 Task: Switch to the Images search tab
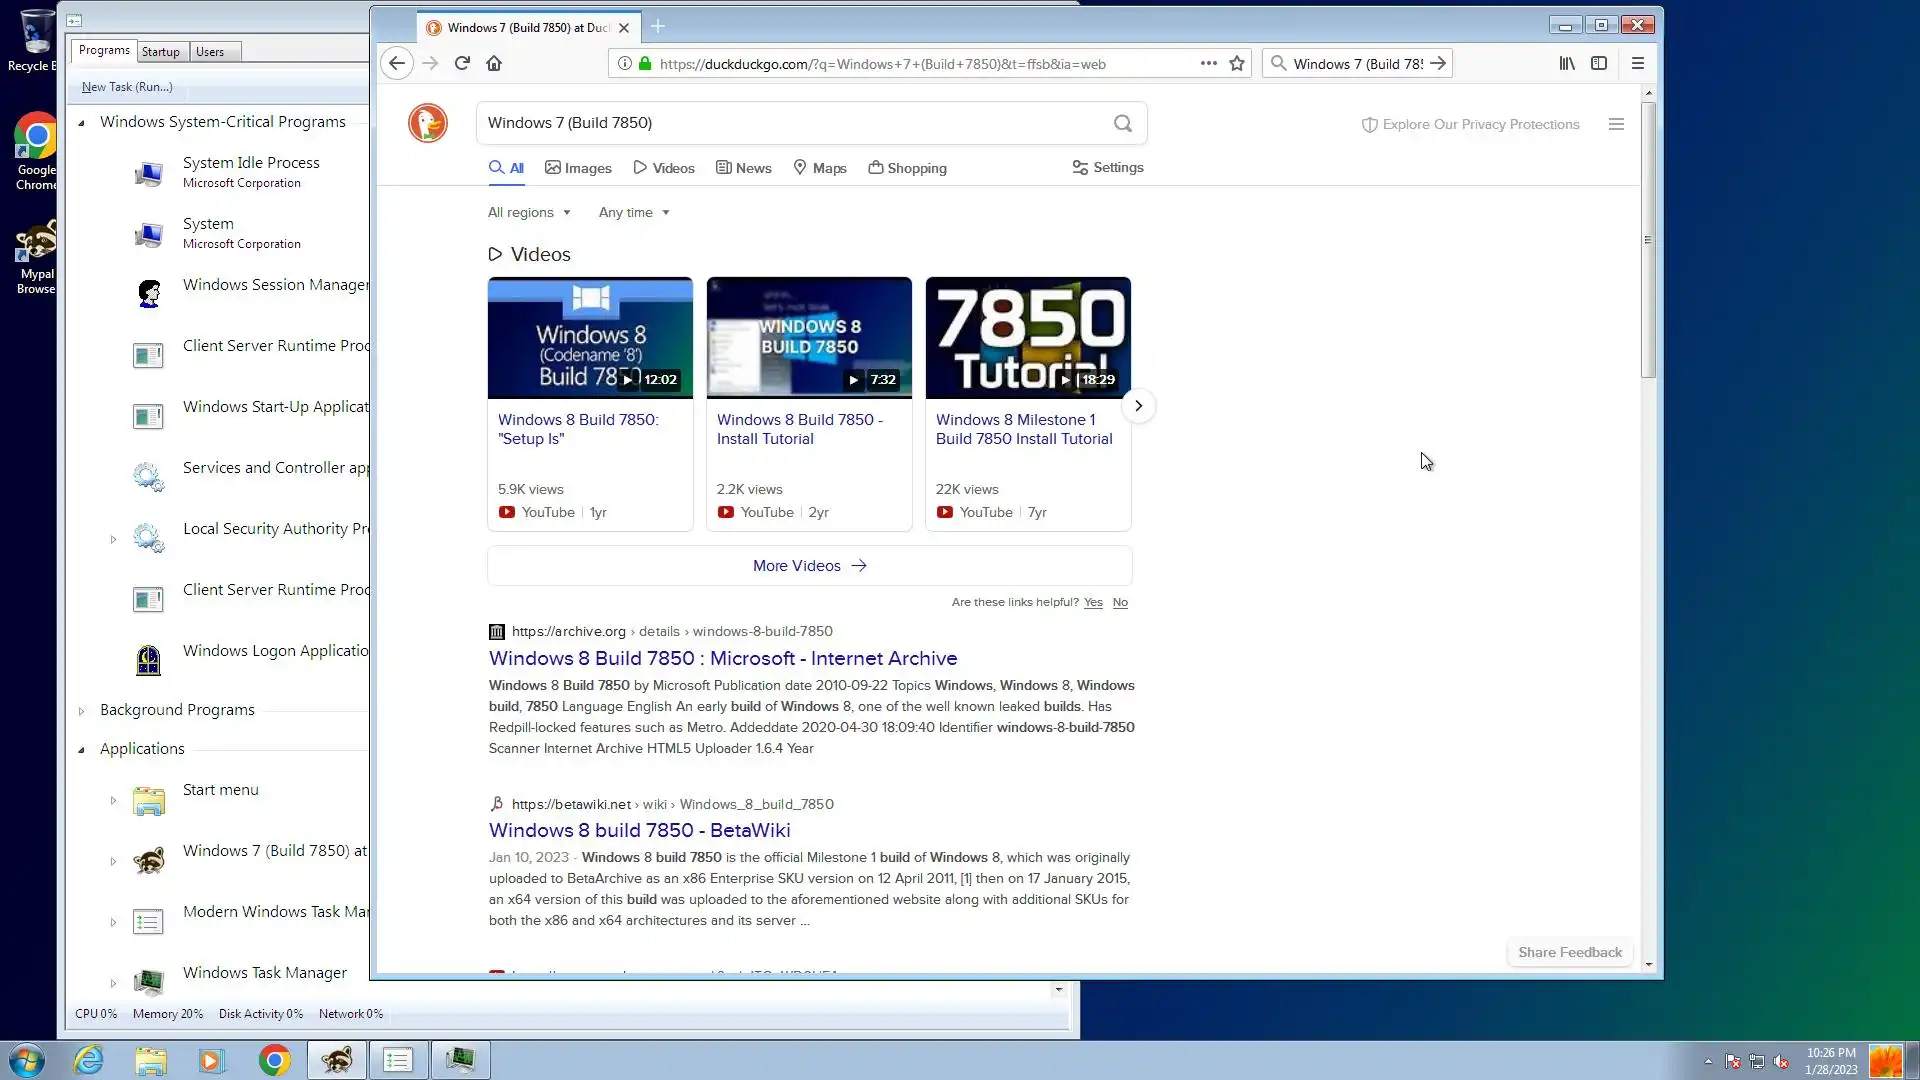click(578, 168)
